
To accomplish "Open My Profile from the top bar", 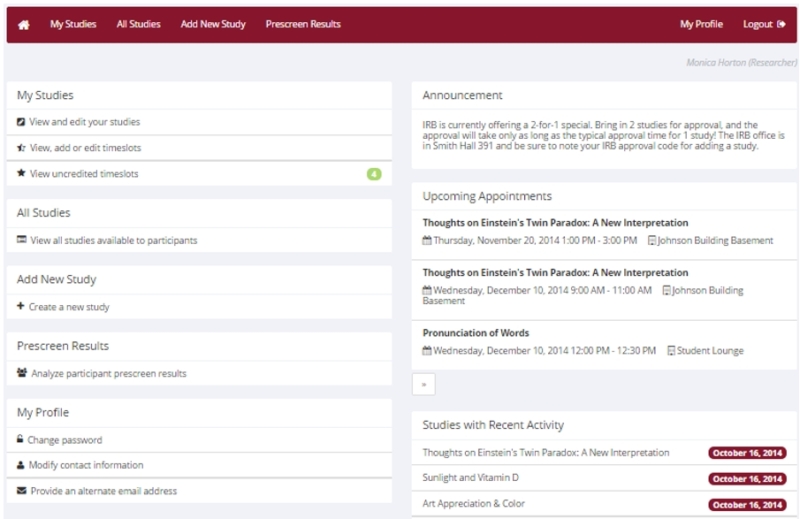I will [x=700, y=24].
